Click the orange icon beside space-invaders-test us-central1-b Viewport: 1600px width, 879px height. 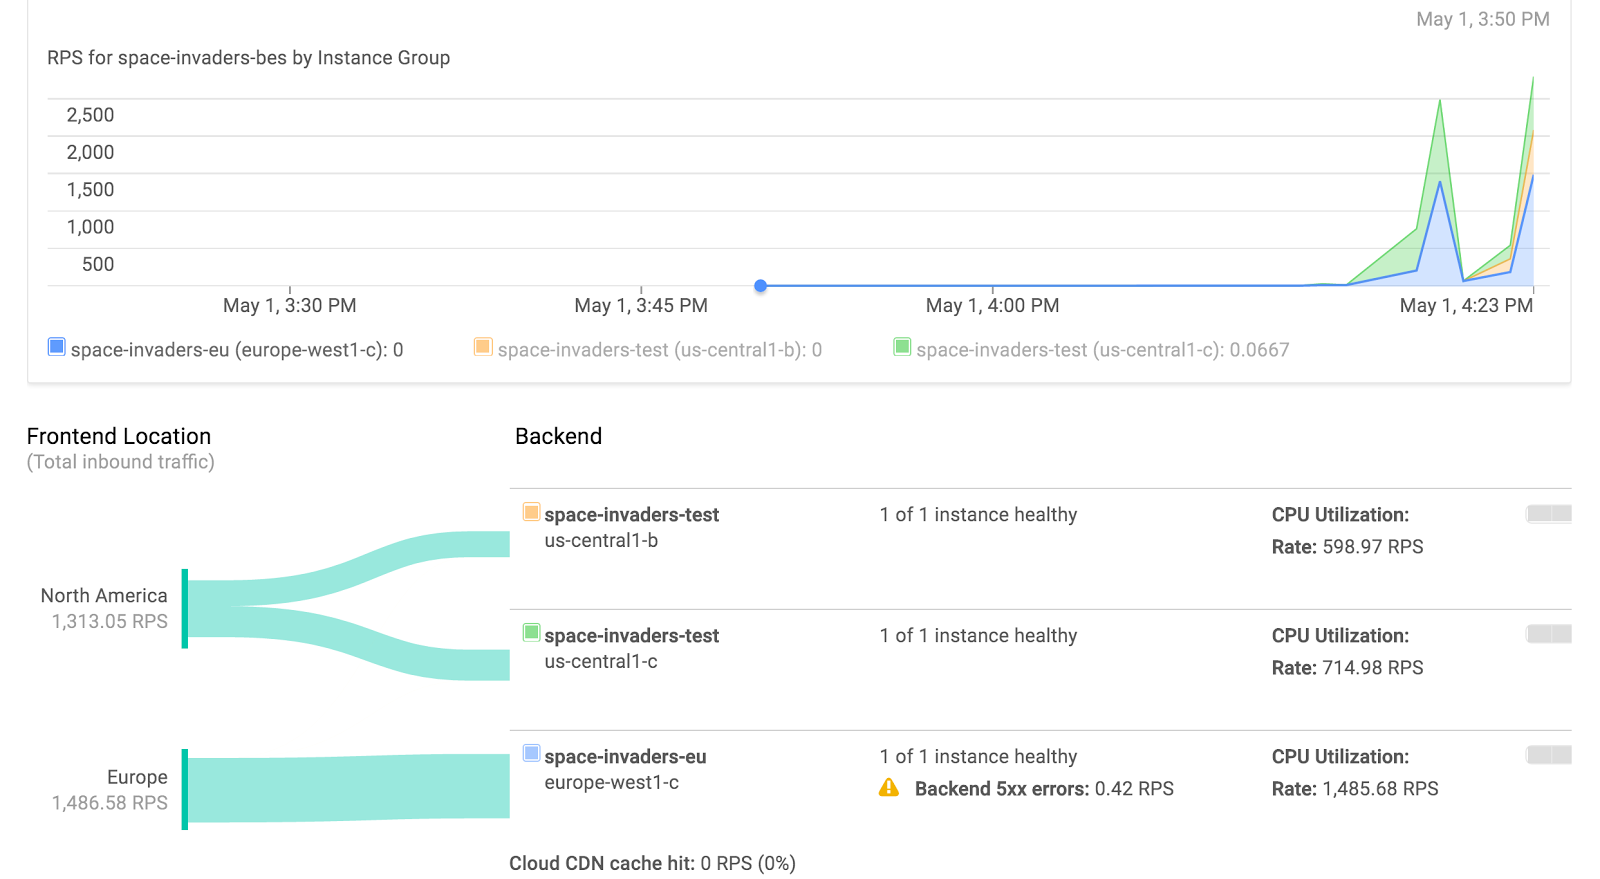point(532,512)
